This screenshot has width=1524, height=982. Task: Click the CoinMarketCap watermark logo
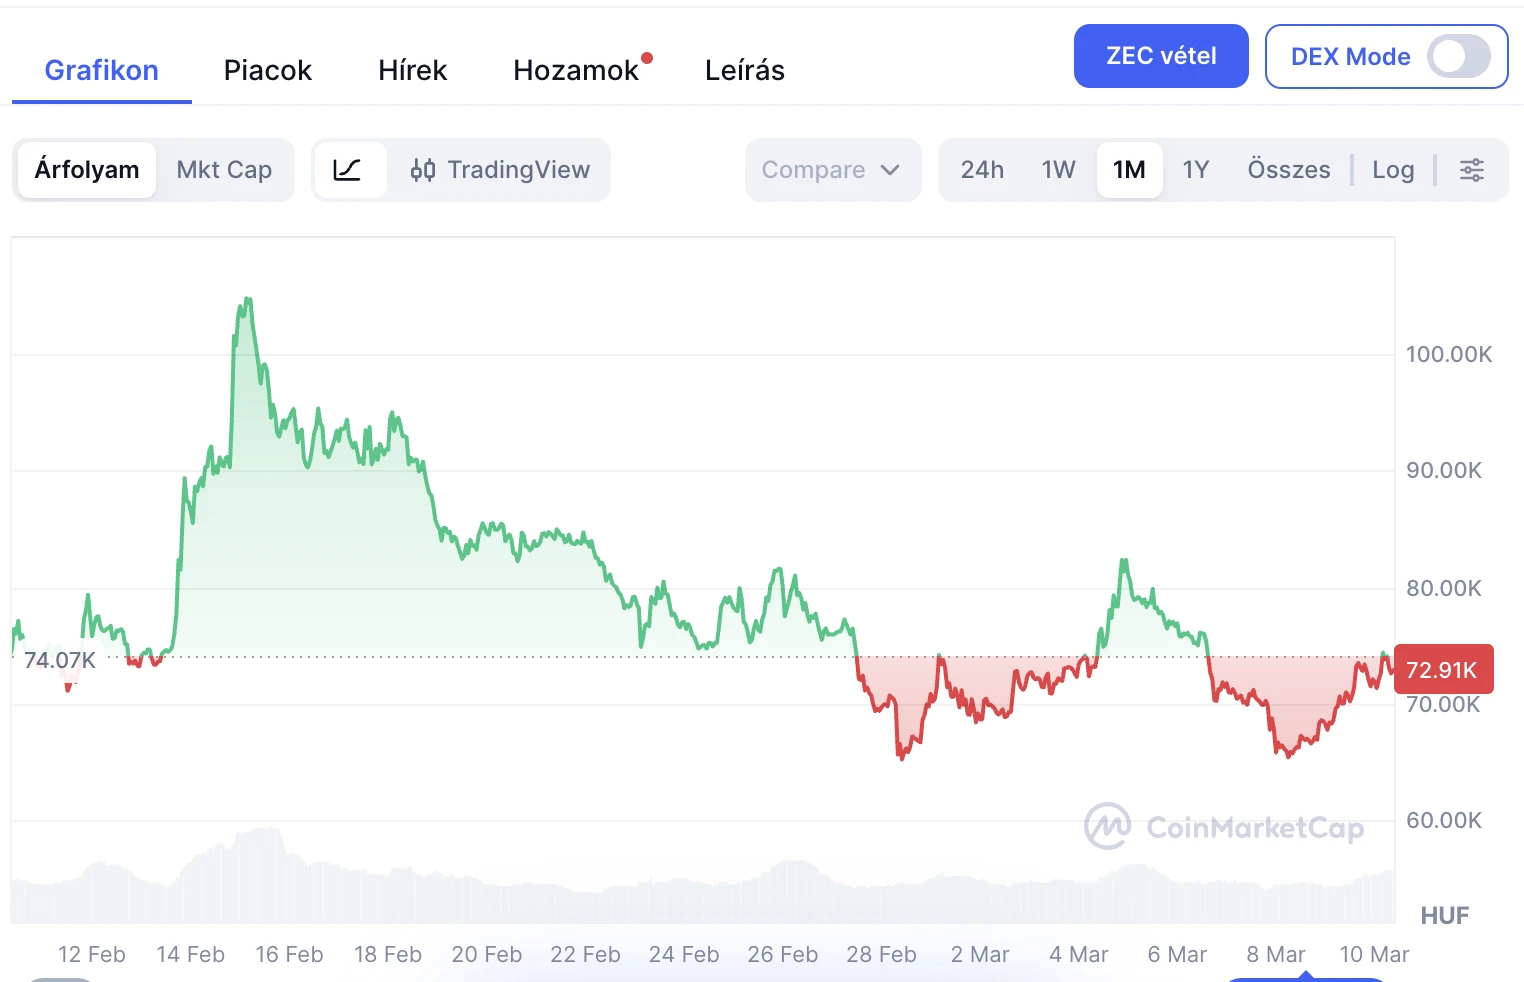1224,827
